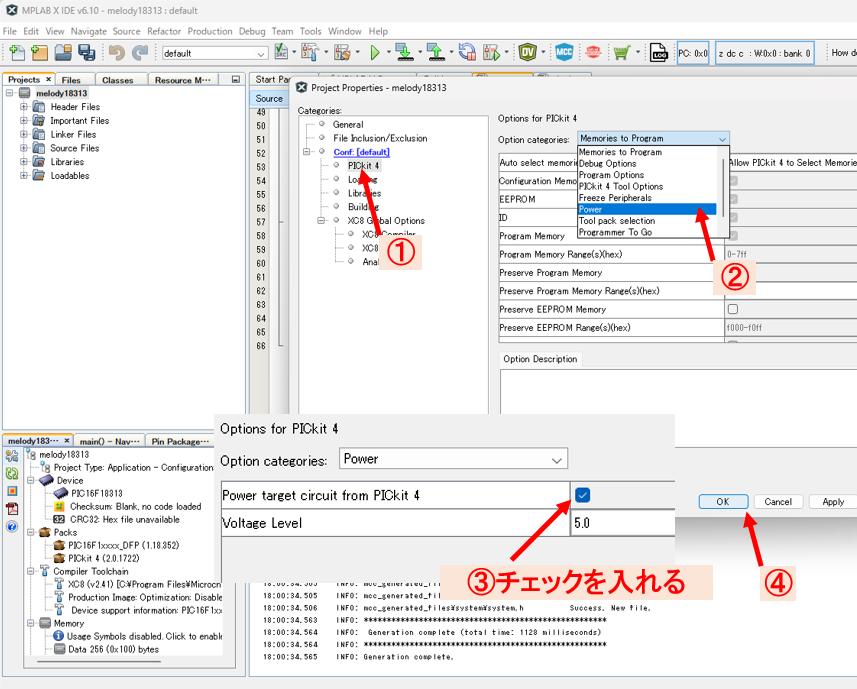Screen dimensions: 857x689
Task: Open the Production menu
Action: click(210, 31)
